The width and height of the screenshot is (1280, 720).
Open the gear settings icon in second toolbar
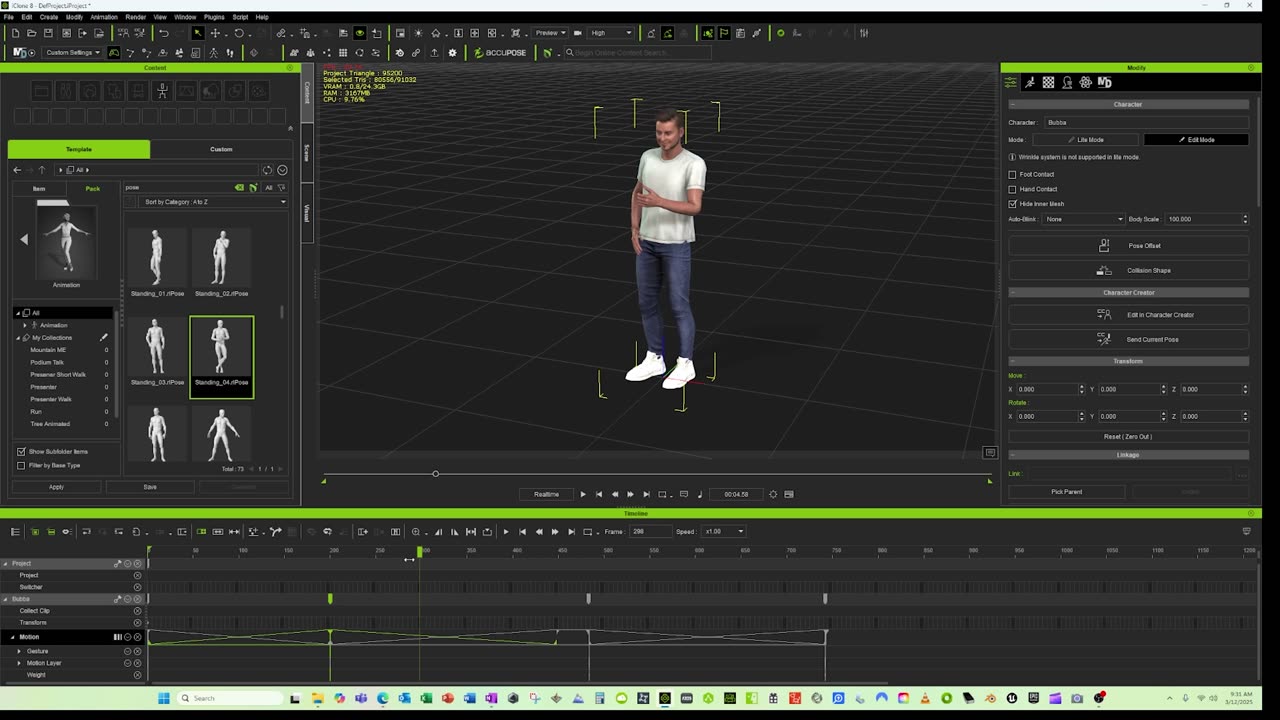tap(452, 53)
